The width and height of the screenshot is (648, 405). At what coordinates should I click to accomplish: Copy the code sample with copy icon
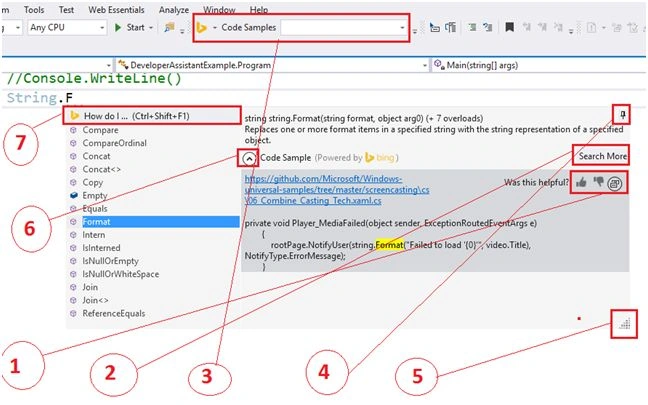[x=615, y=183]
